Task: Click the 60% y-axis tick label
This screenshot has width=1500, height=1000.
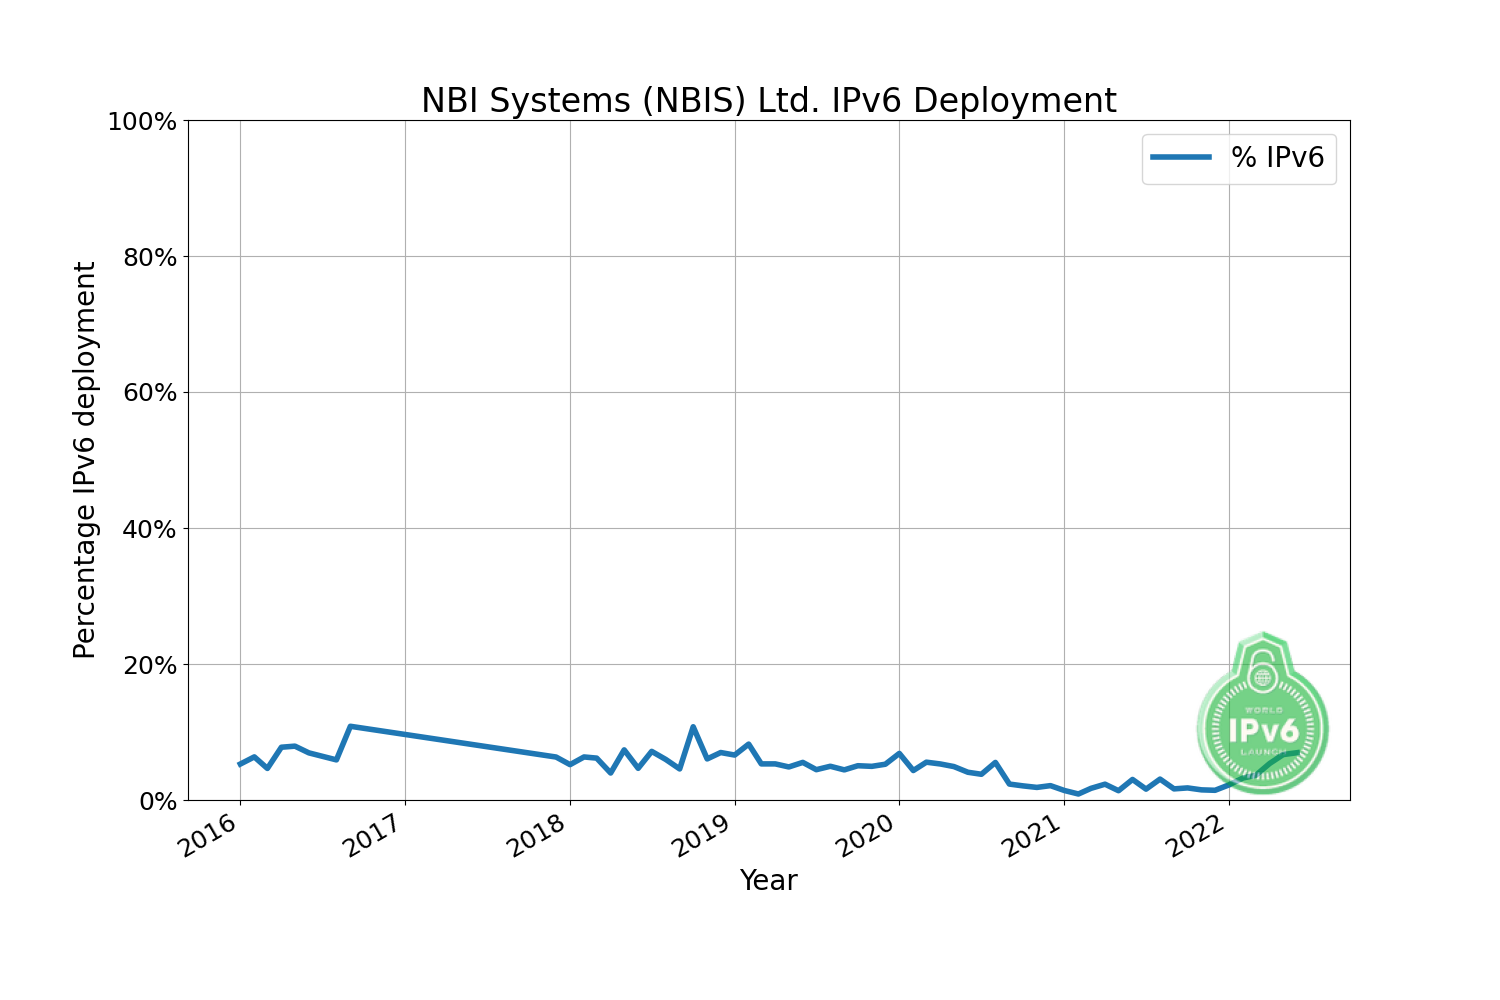Action: pos(148,394)
